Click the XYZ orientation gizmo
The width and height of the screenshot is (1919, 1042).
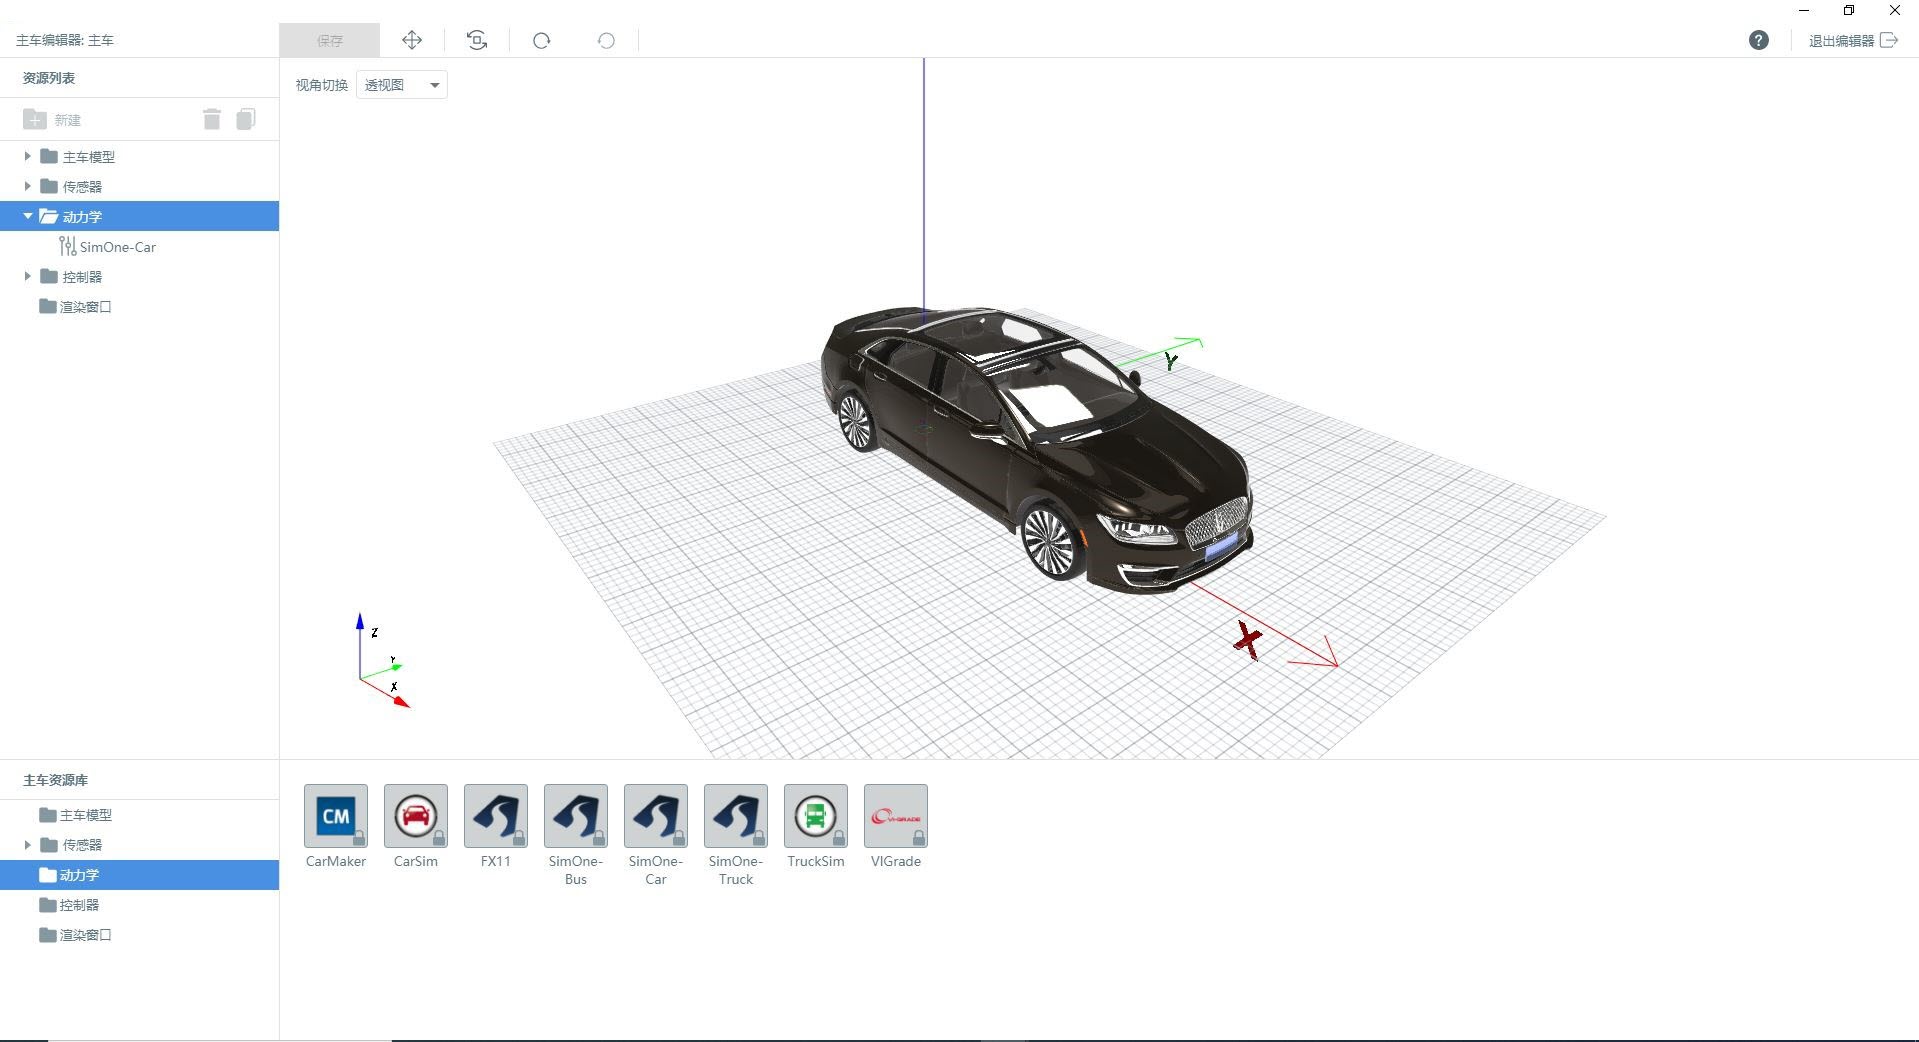[383, 661]
